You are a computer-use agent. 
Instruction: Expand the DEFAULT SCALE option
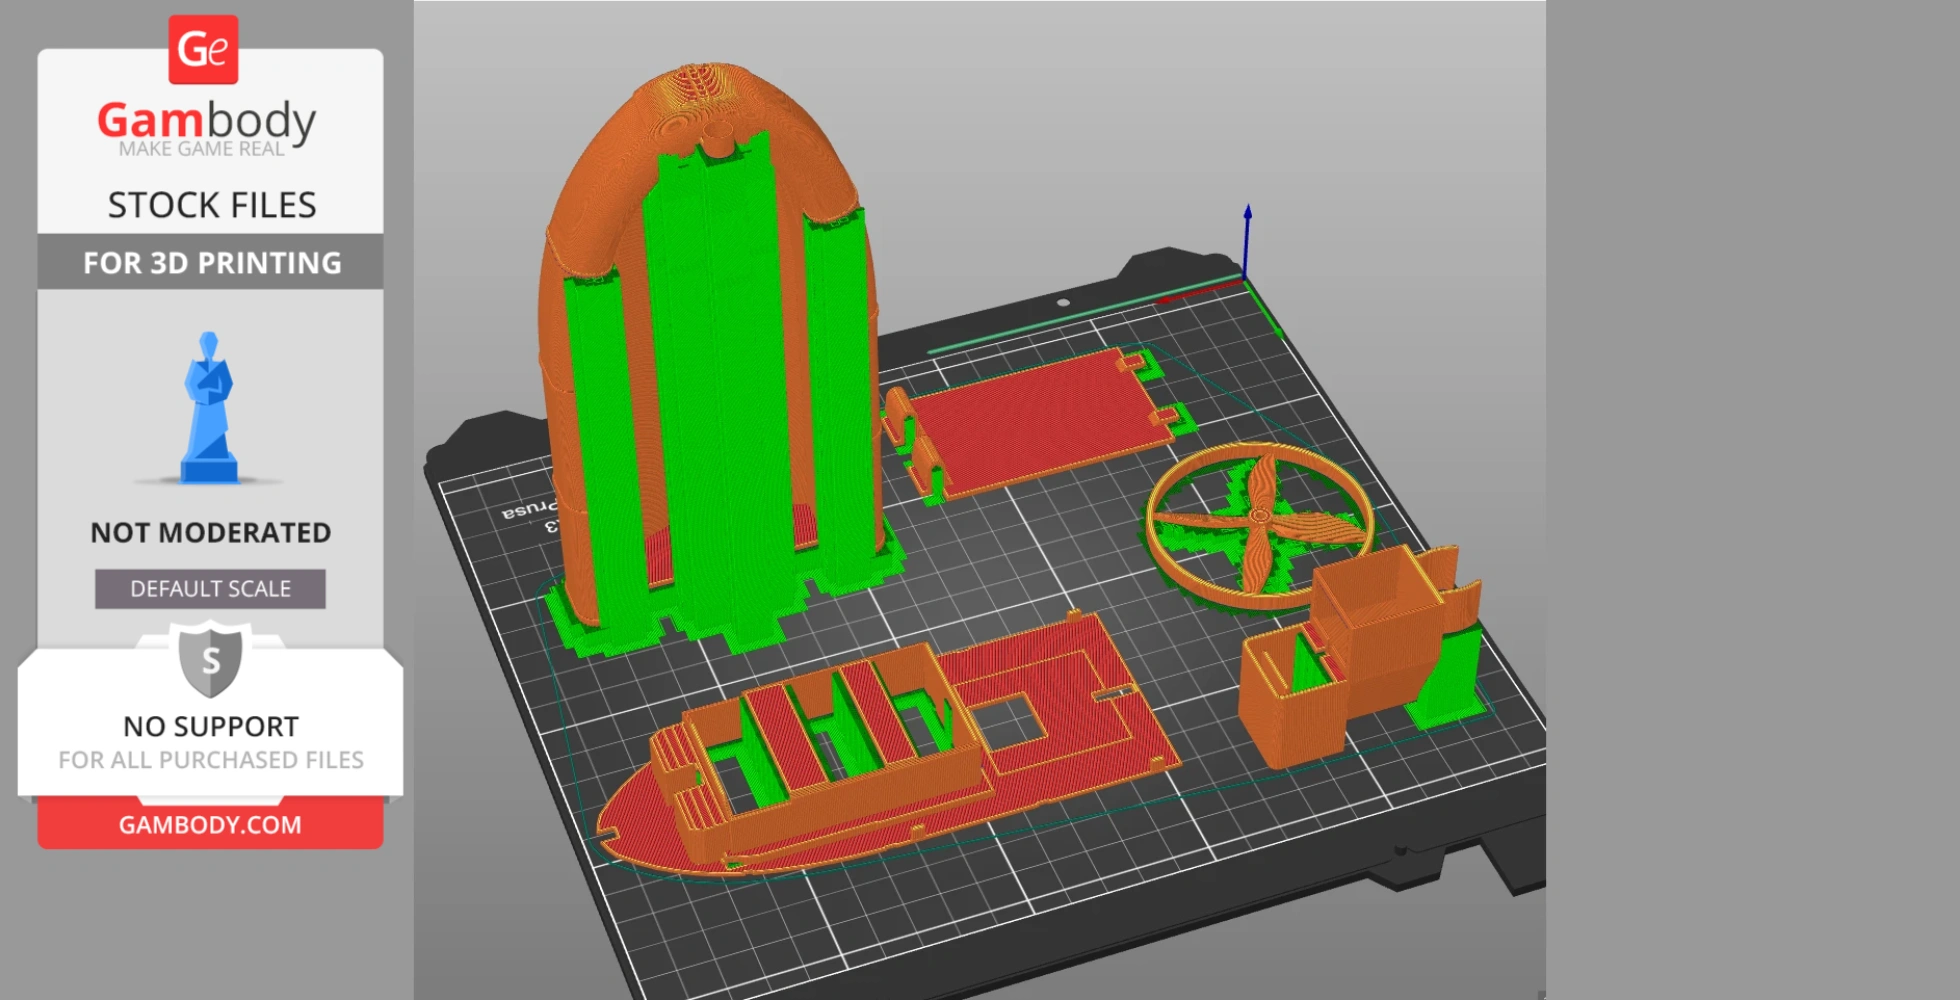[x=209, y=588]
